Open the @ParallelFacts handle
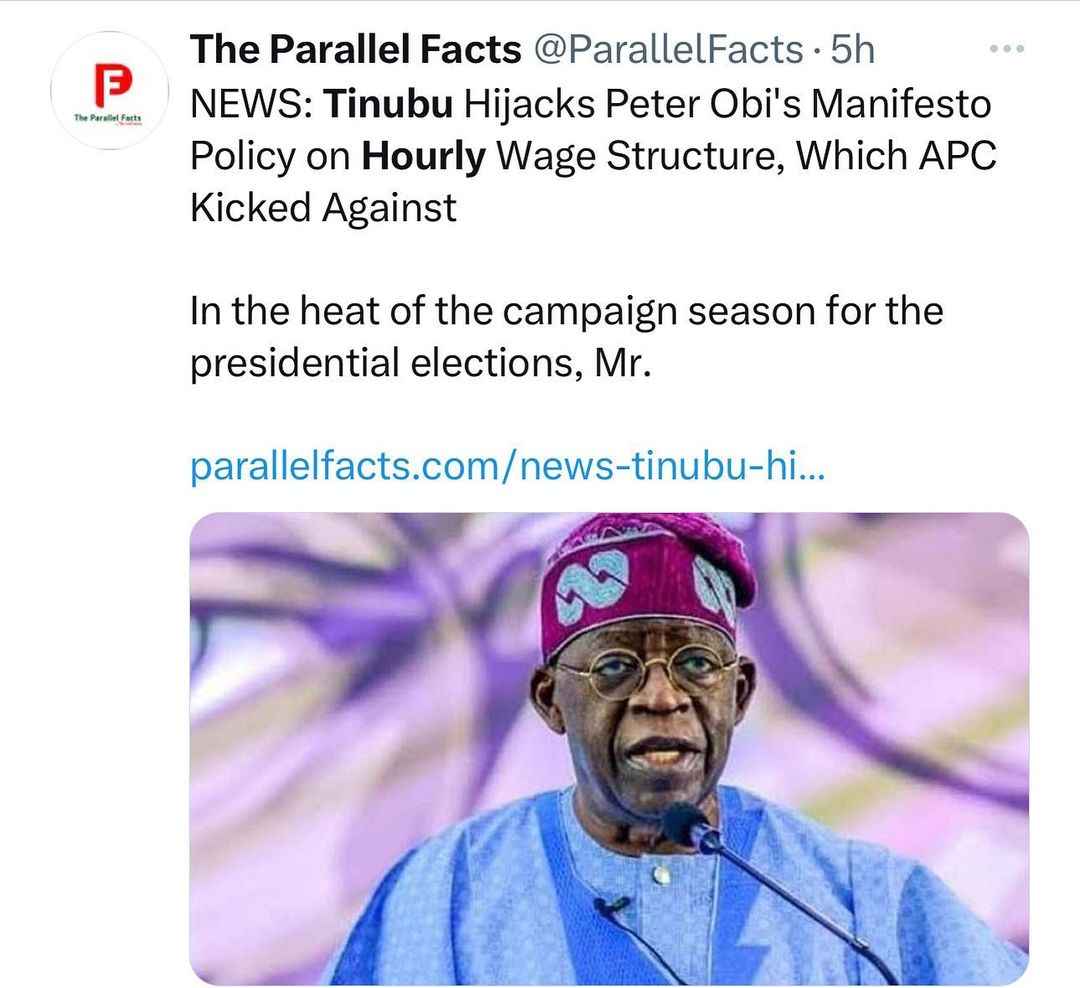Image resolution: width=1080 pixels, height=988 pixels. tap(668, 50)
